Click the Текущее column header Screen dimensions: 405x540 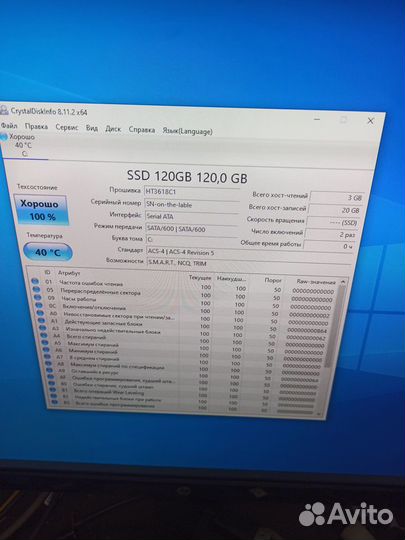[200, 278]
